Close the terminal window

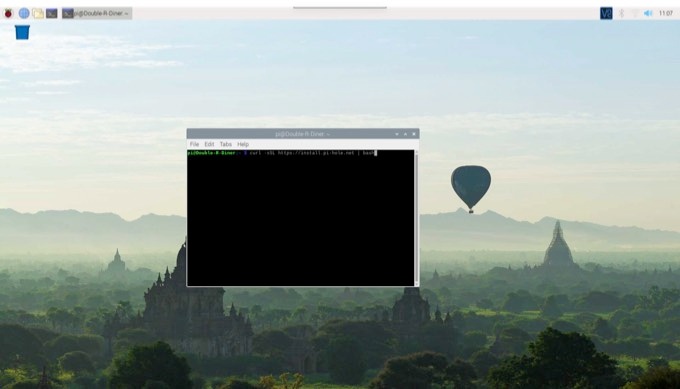(414, 134)
